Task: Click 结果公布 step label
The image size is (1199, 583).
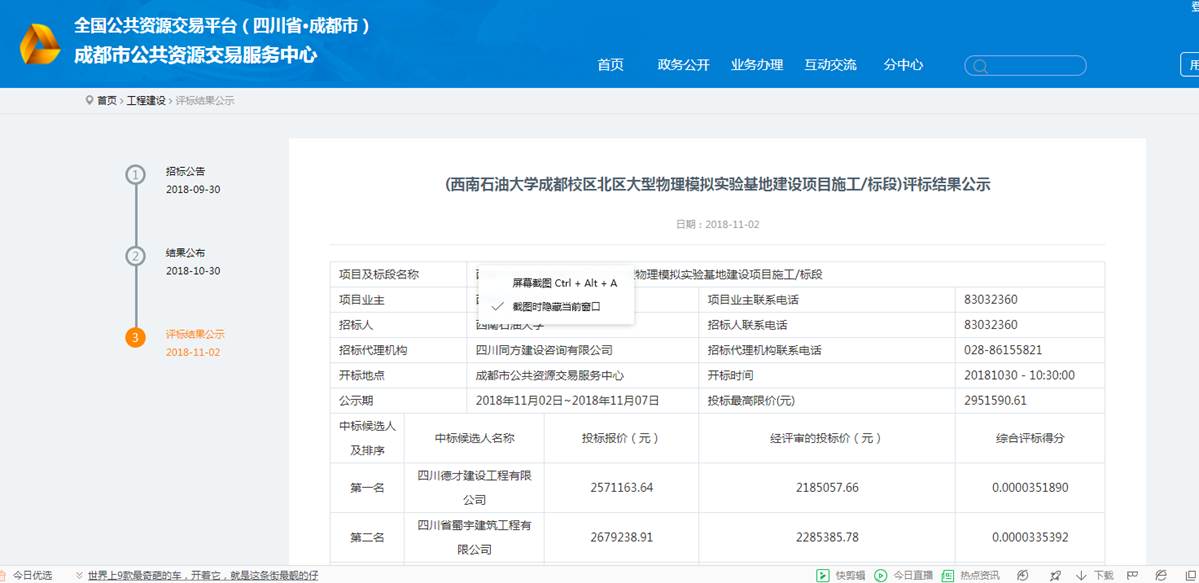Action: coord(186,252)
